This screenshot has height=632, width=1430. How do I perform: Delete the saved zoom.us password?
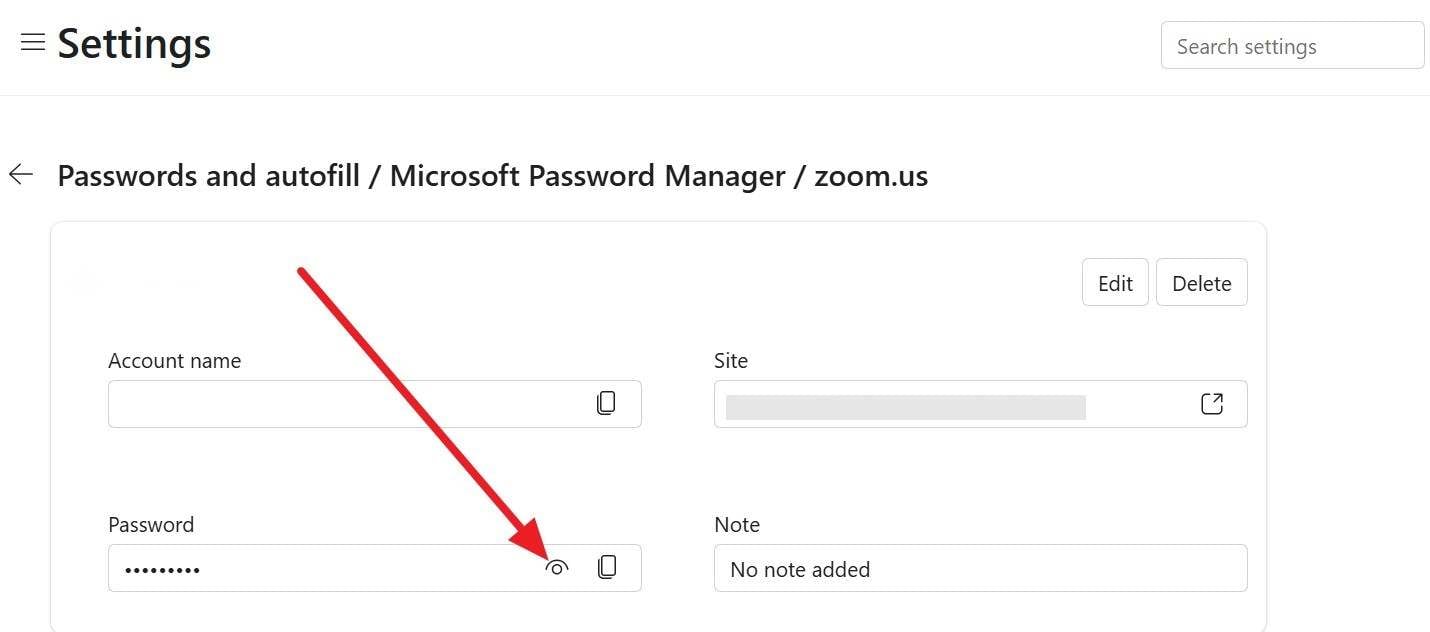[1201, 283]
